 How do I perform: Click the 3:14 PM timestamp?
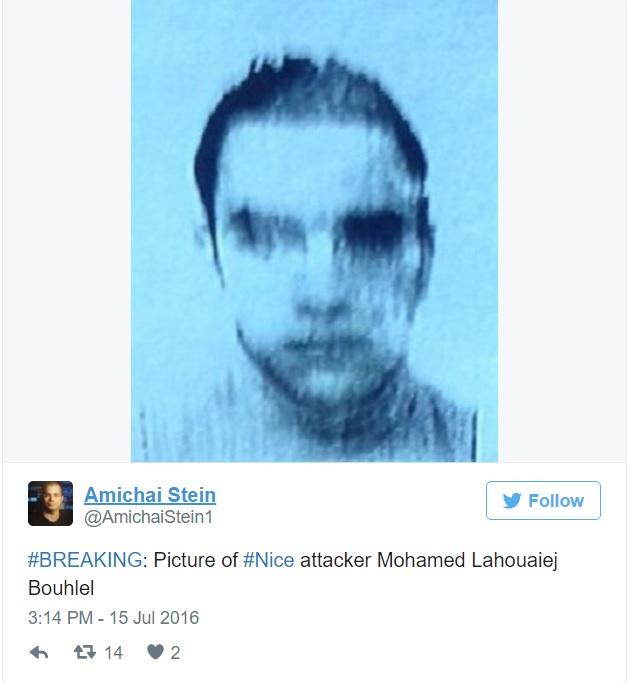[x=61, y=618]
